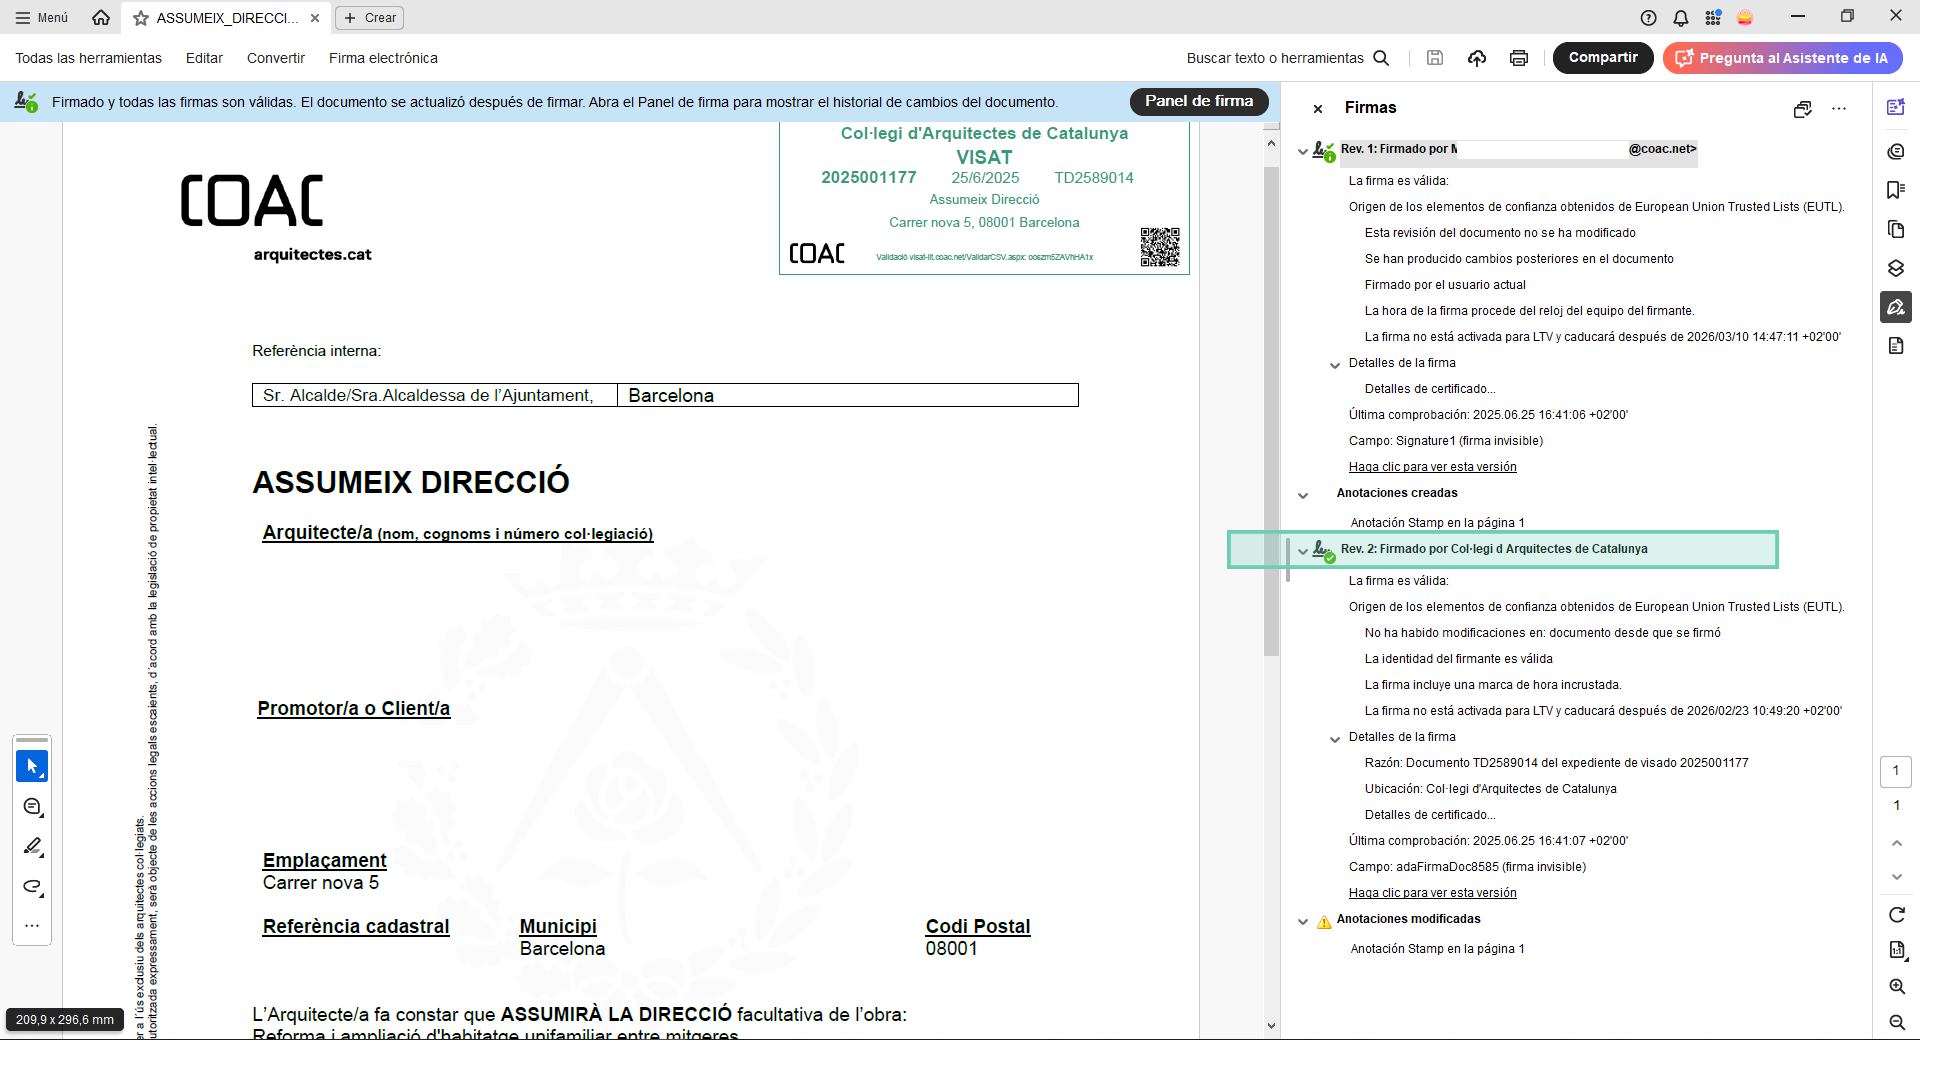
Task: Click the rotate page icon
Action: (x=1896, y=915)
